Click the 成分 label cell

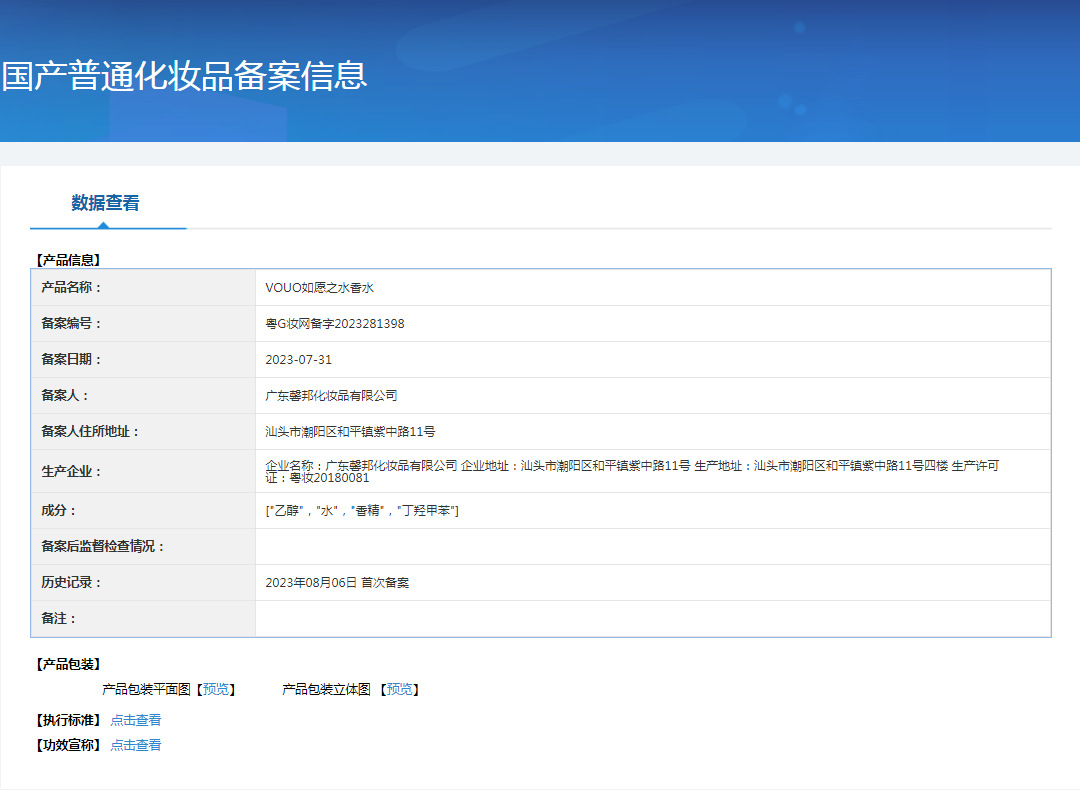tap(58, 511)
